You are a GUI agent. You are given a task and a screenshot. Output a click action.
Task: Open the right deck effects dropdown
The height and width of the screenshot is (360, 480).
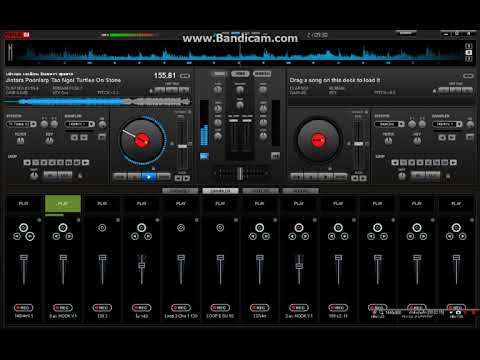(389, 124)
